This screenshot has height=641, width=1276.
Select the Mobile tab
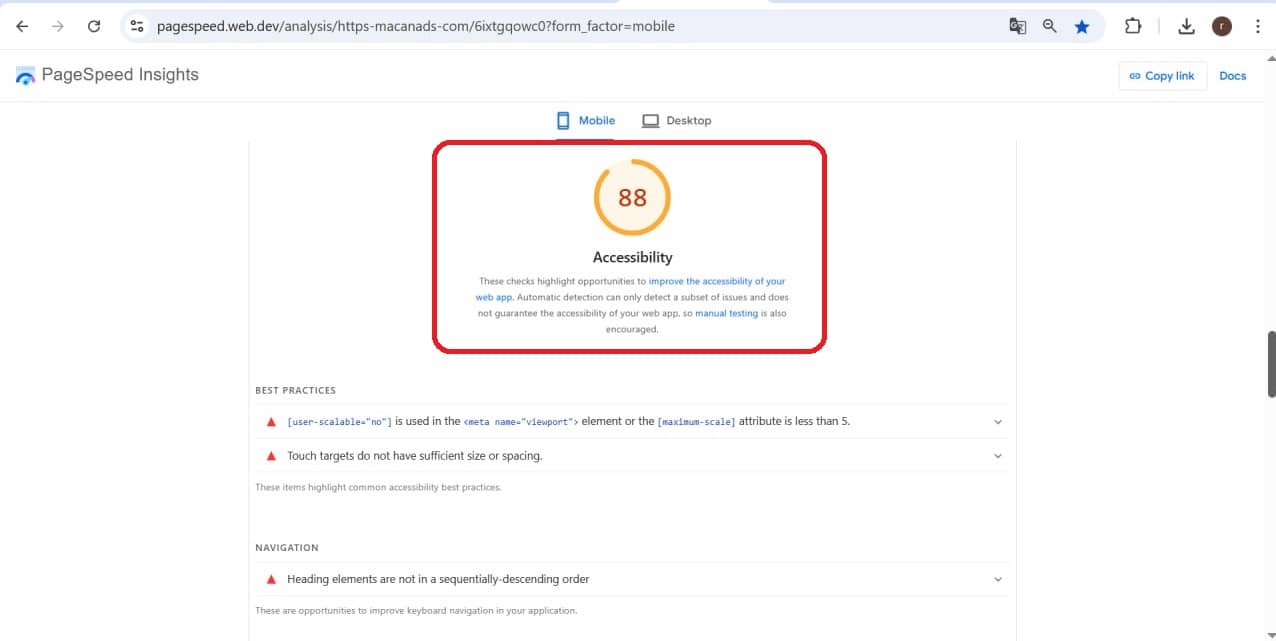pos(585,120)
